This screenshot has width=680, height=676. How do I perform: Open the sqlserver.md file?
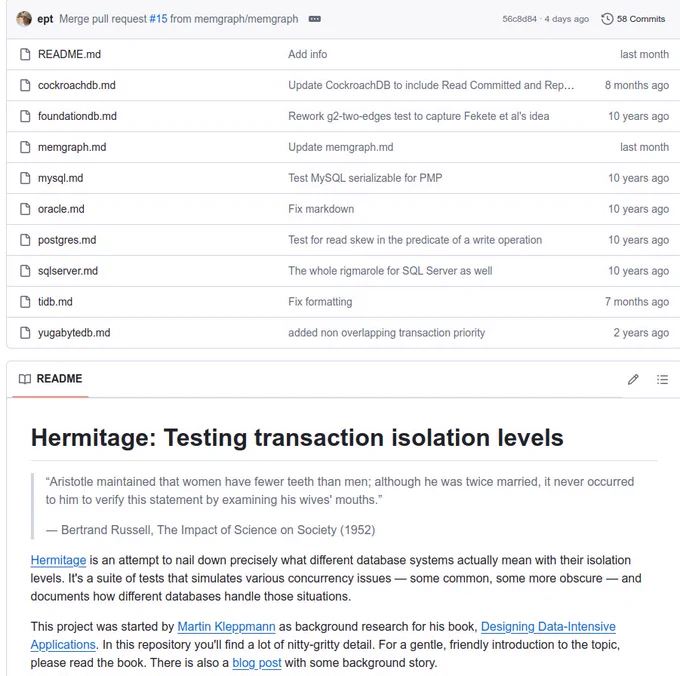point(68,271)
